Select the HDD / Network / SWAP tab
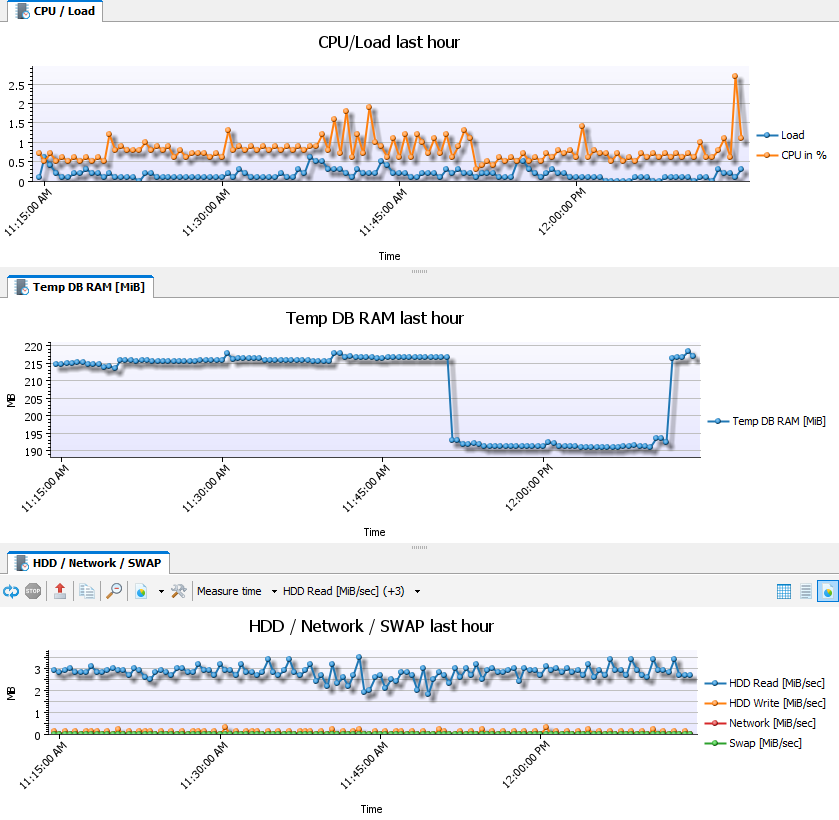The width and height of the screenshot is (839, 820). coord(89,563)
